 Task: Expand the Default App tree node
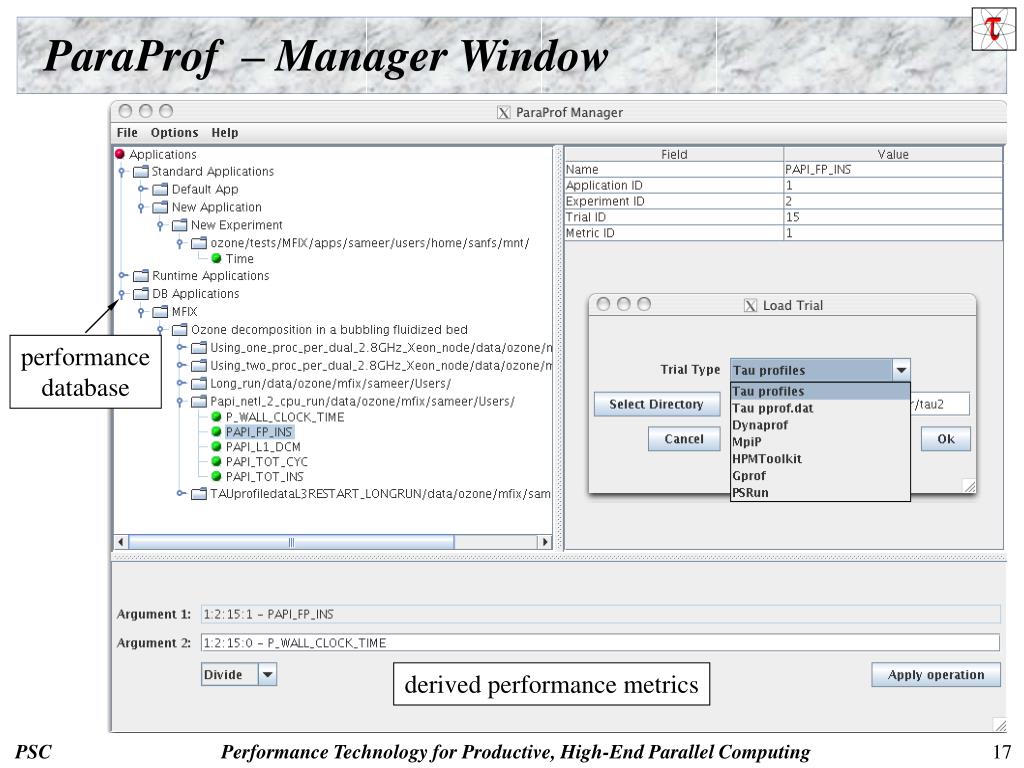[x=141, y=189]
